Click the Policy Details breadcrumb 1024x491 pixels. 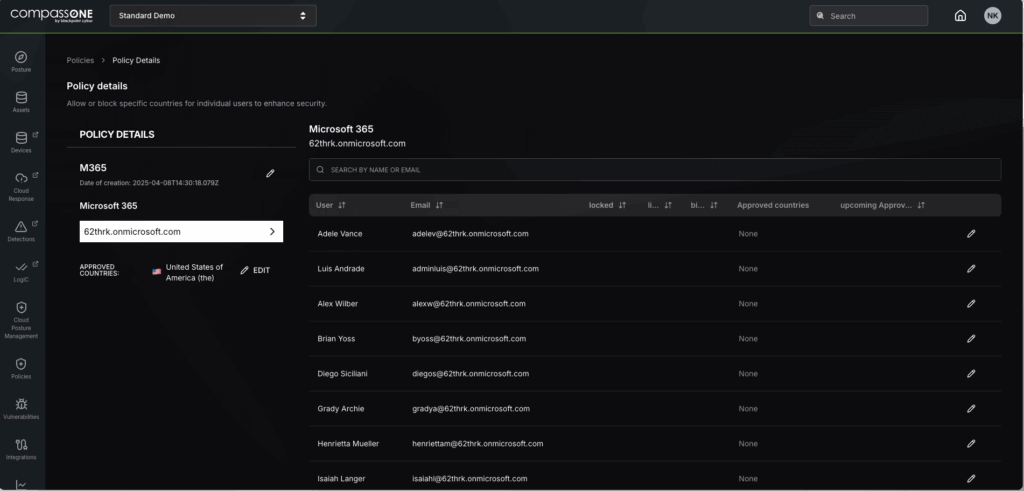point(136,60)
